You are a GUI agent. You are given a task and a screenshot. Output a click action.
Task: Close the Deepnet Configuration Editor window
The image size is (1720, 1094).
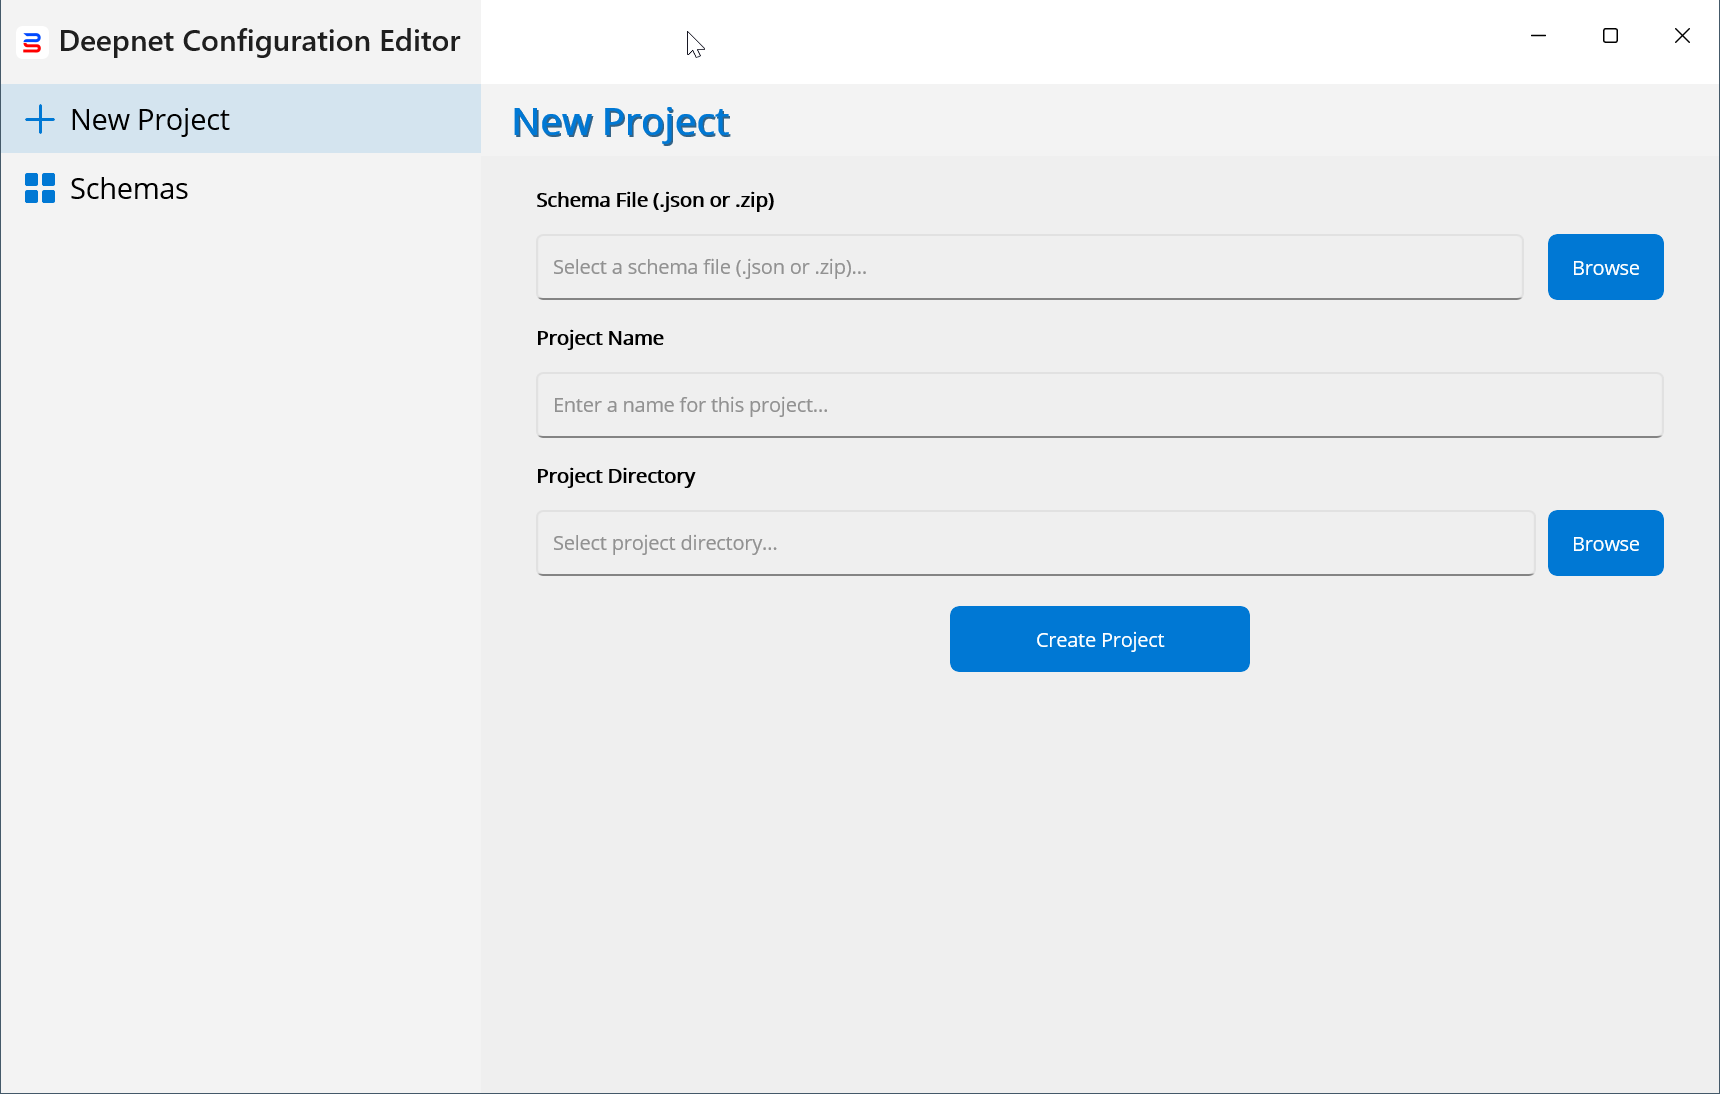coord(1682,36)
